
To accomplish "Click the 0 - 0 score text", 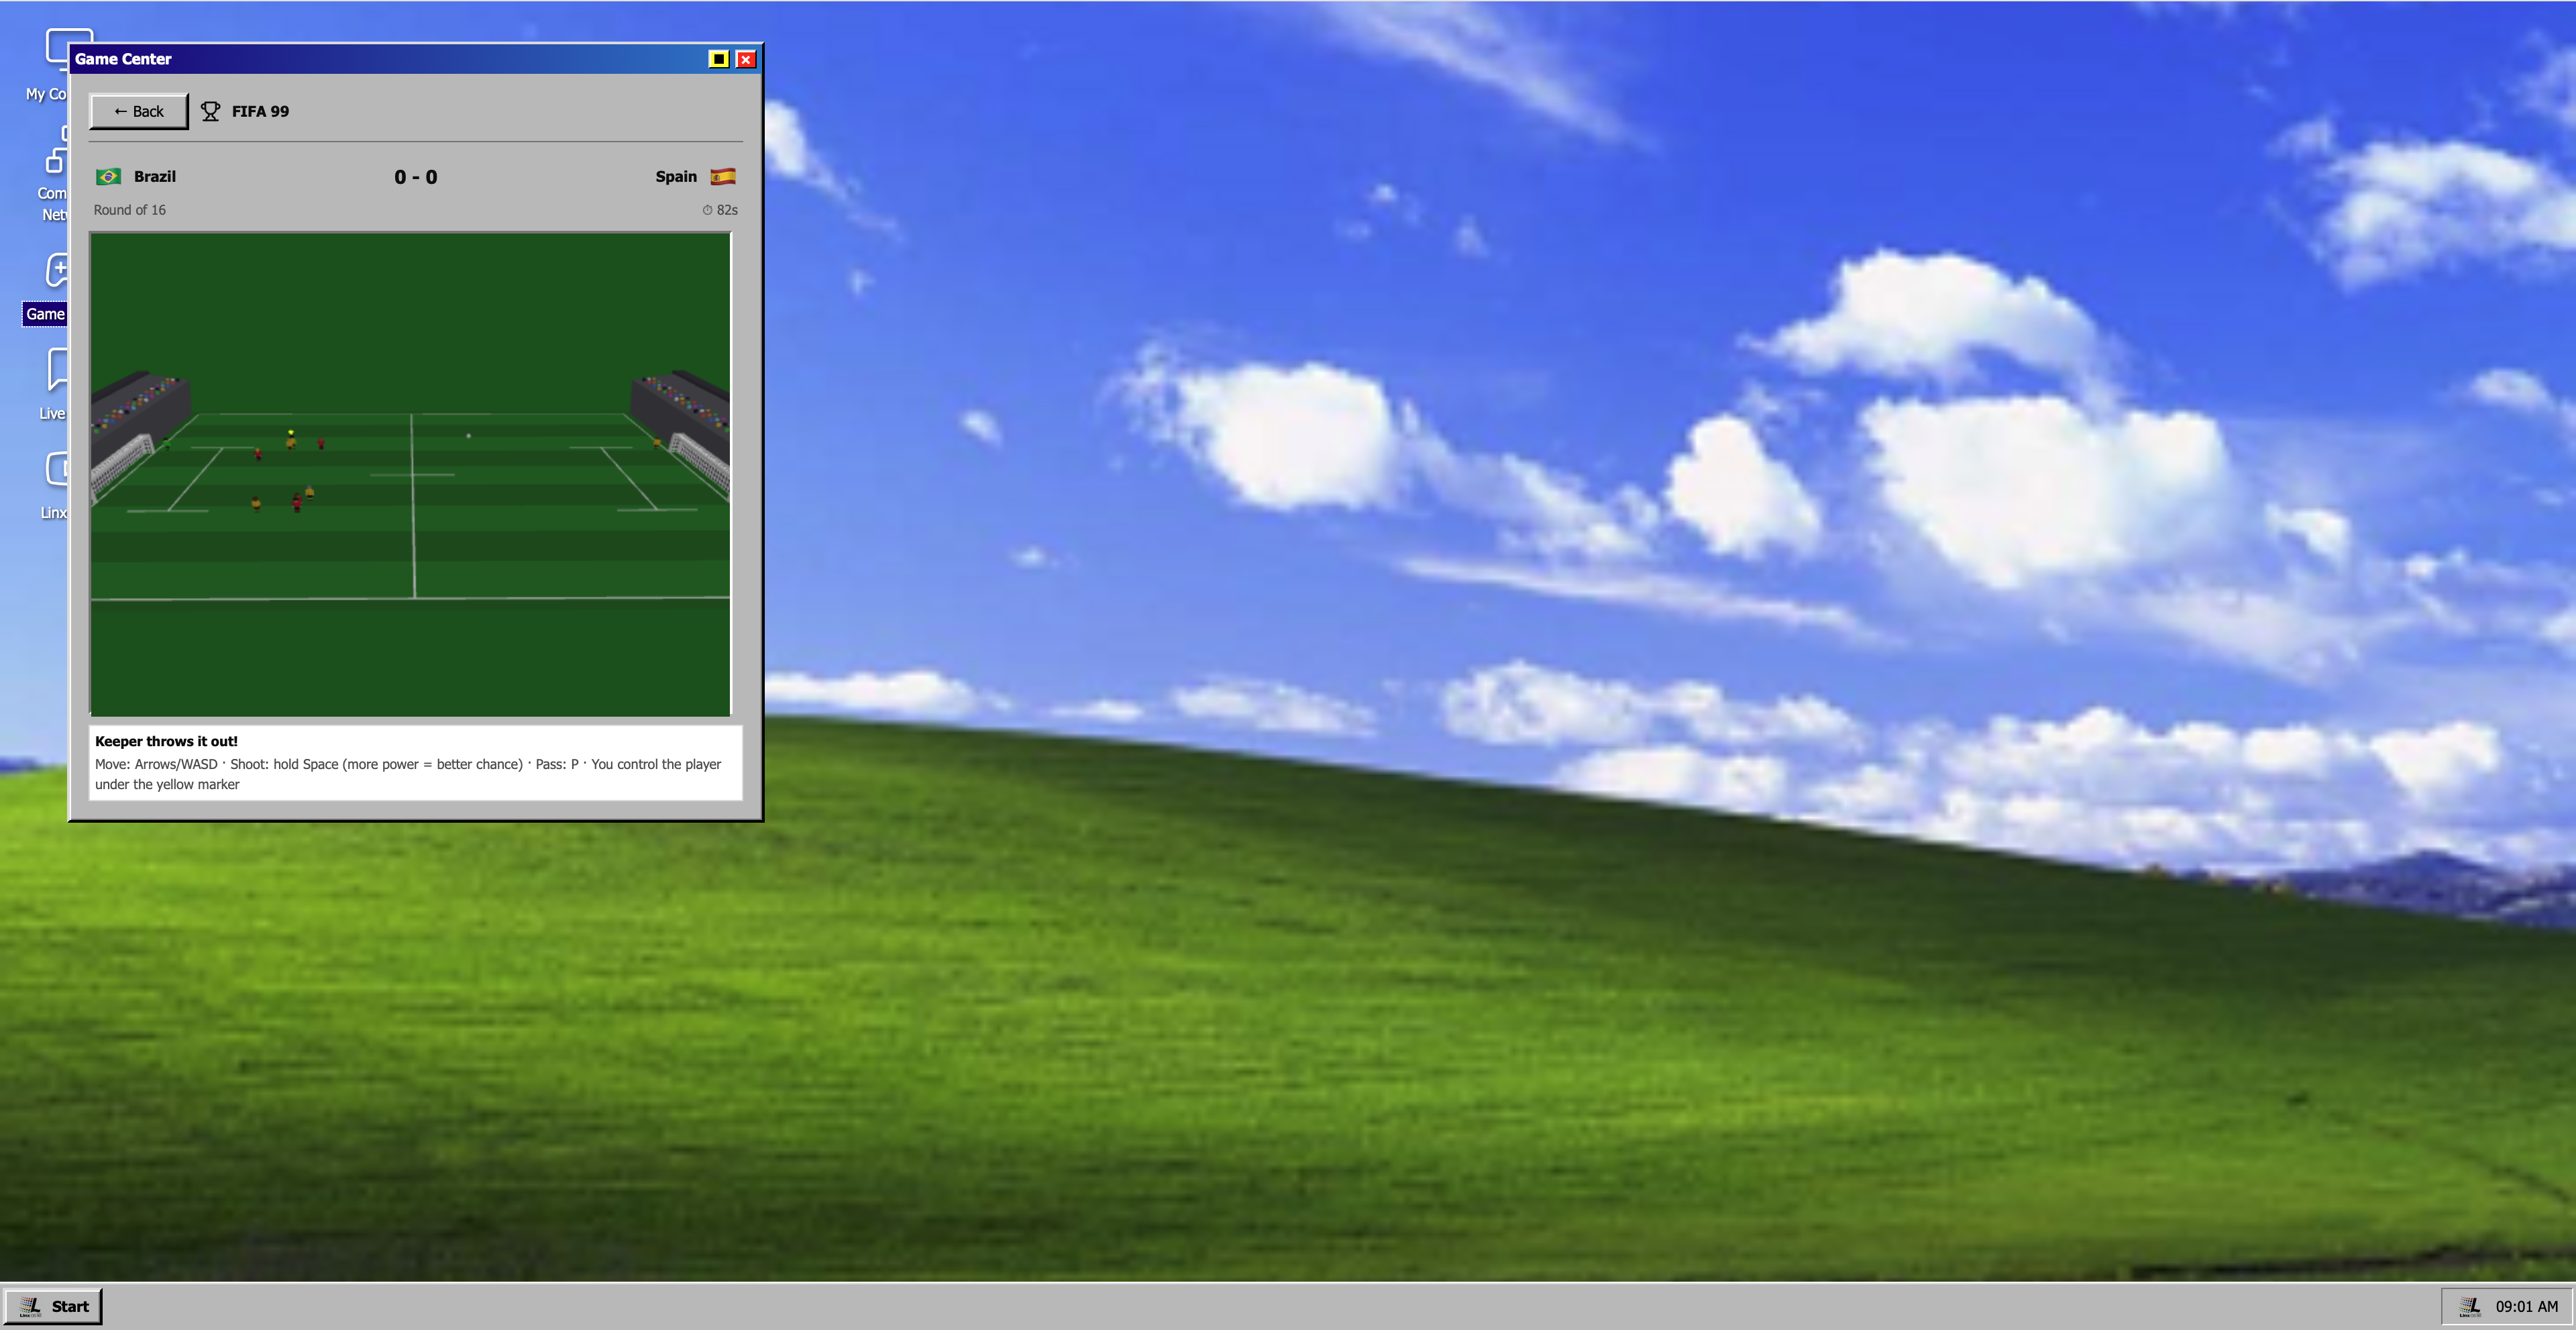I will coord(416,177).
